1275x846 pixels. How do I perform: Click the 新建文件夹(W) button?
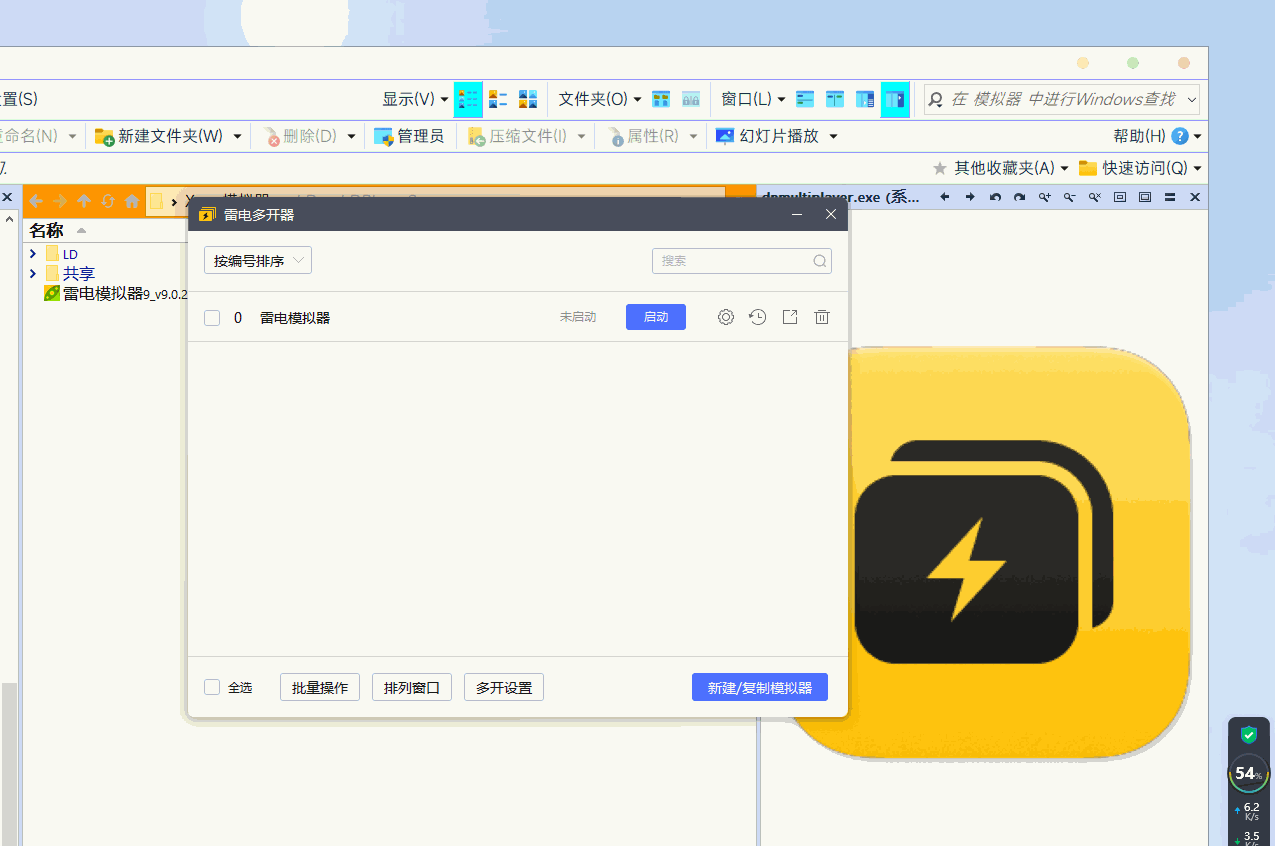point(159,136)
